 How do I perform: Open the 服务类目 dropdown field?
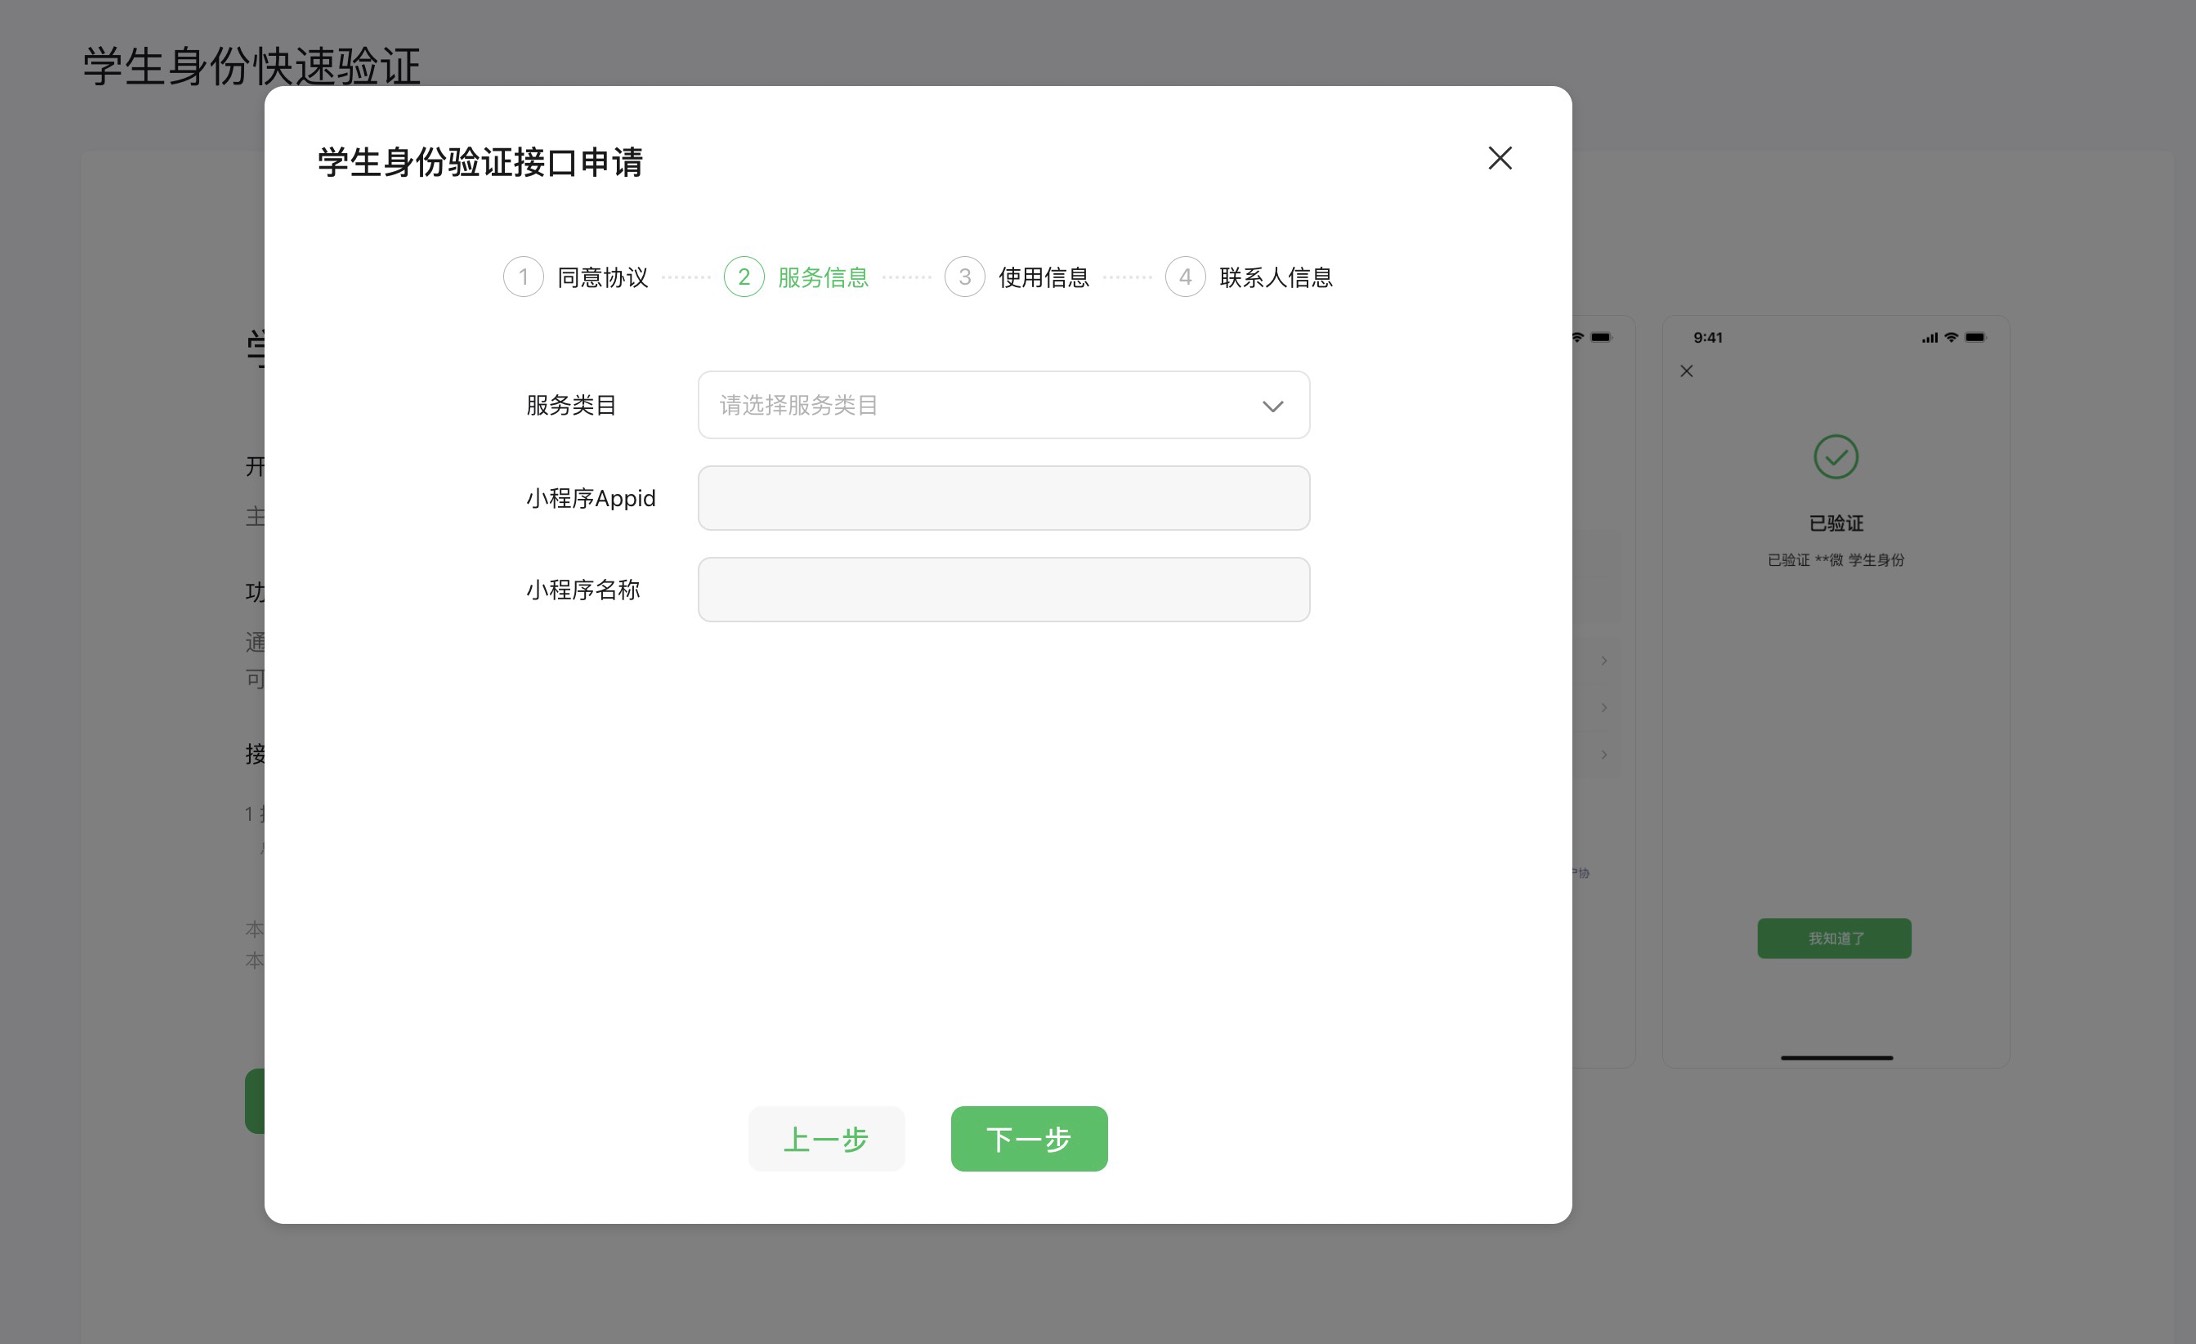980,405
